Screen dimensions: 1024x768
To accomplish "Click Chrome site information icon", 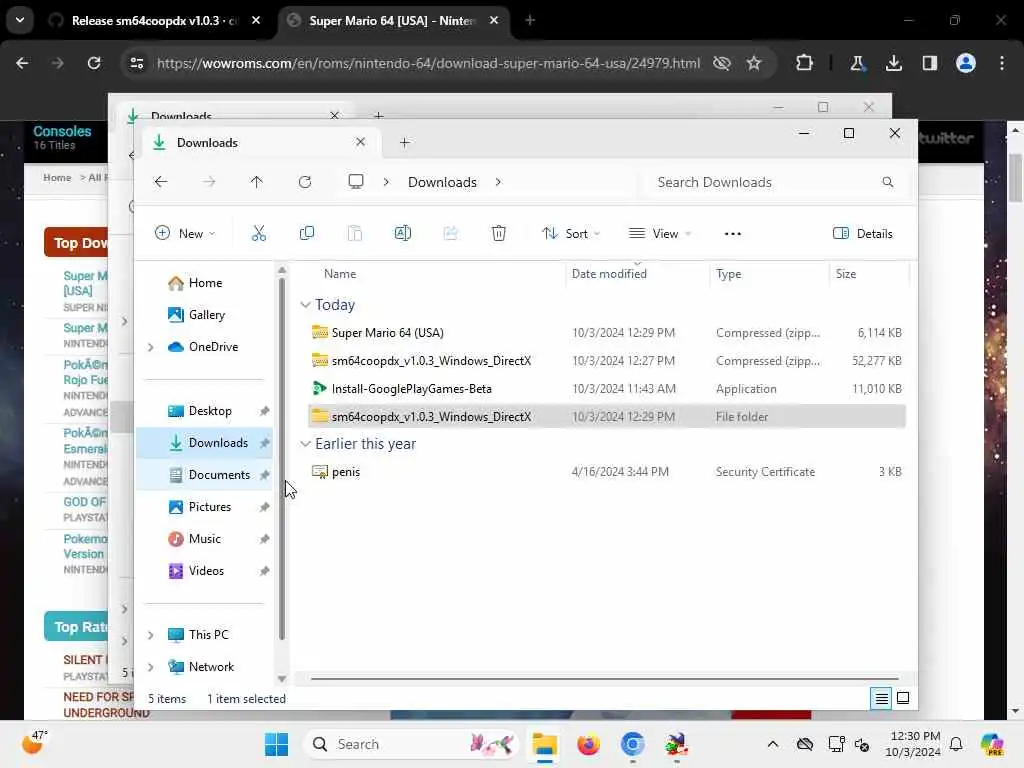I will [136, 63].
